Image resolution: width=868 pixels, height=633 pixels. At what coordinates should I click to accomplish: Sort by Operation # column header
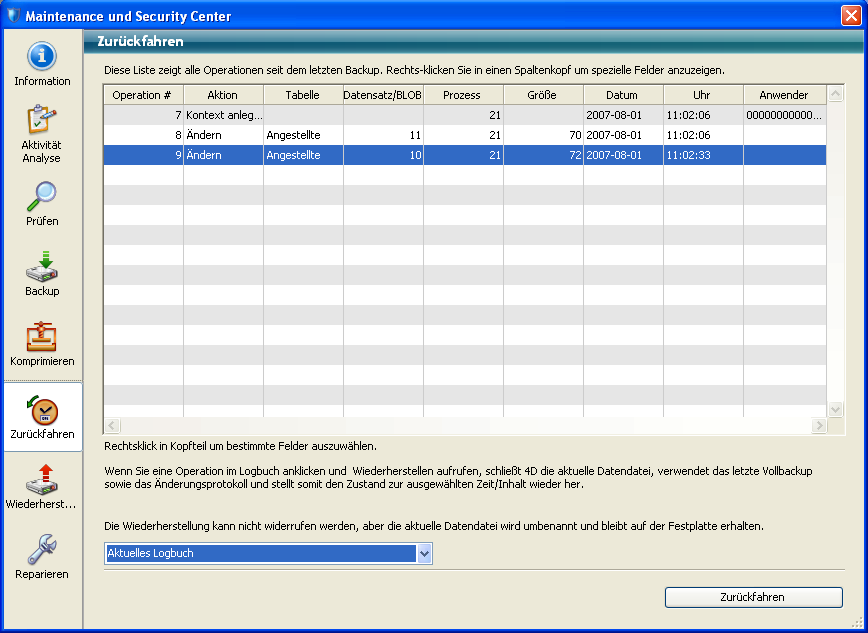click(x=143, y=95)
